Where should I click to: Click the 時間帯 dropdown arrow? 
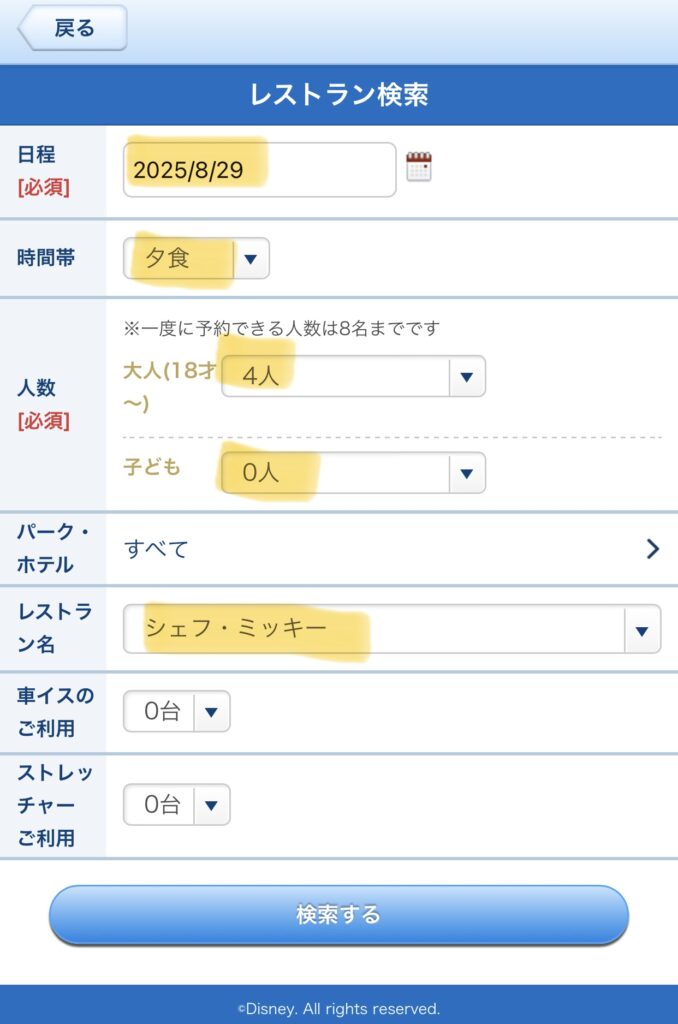pyautogui.click(x=251, y=259)
